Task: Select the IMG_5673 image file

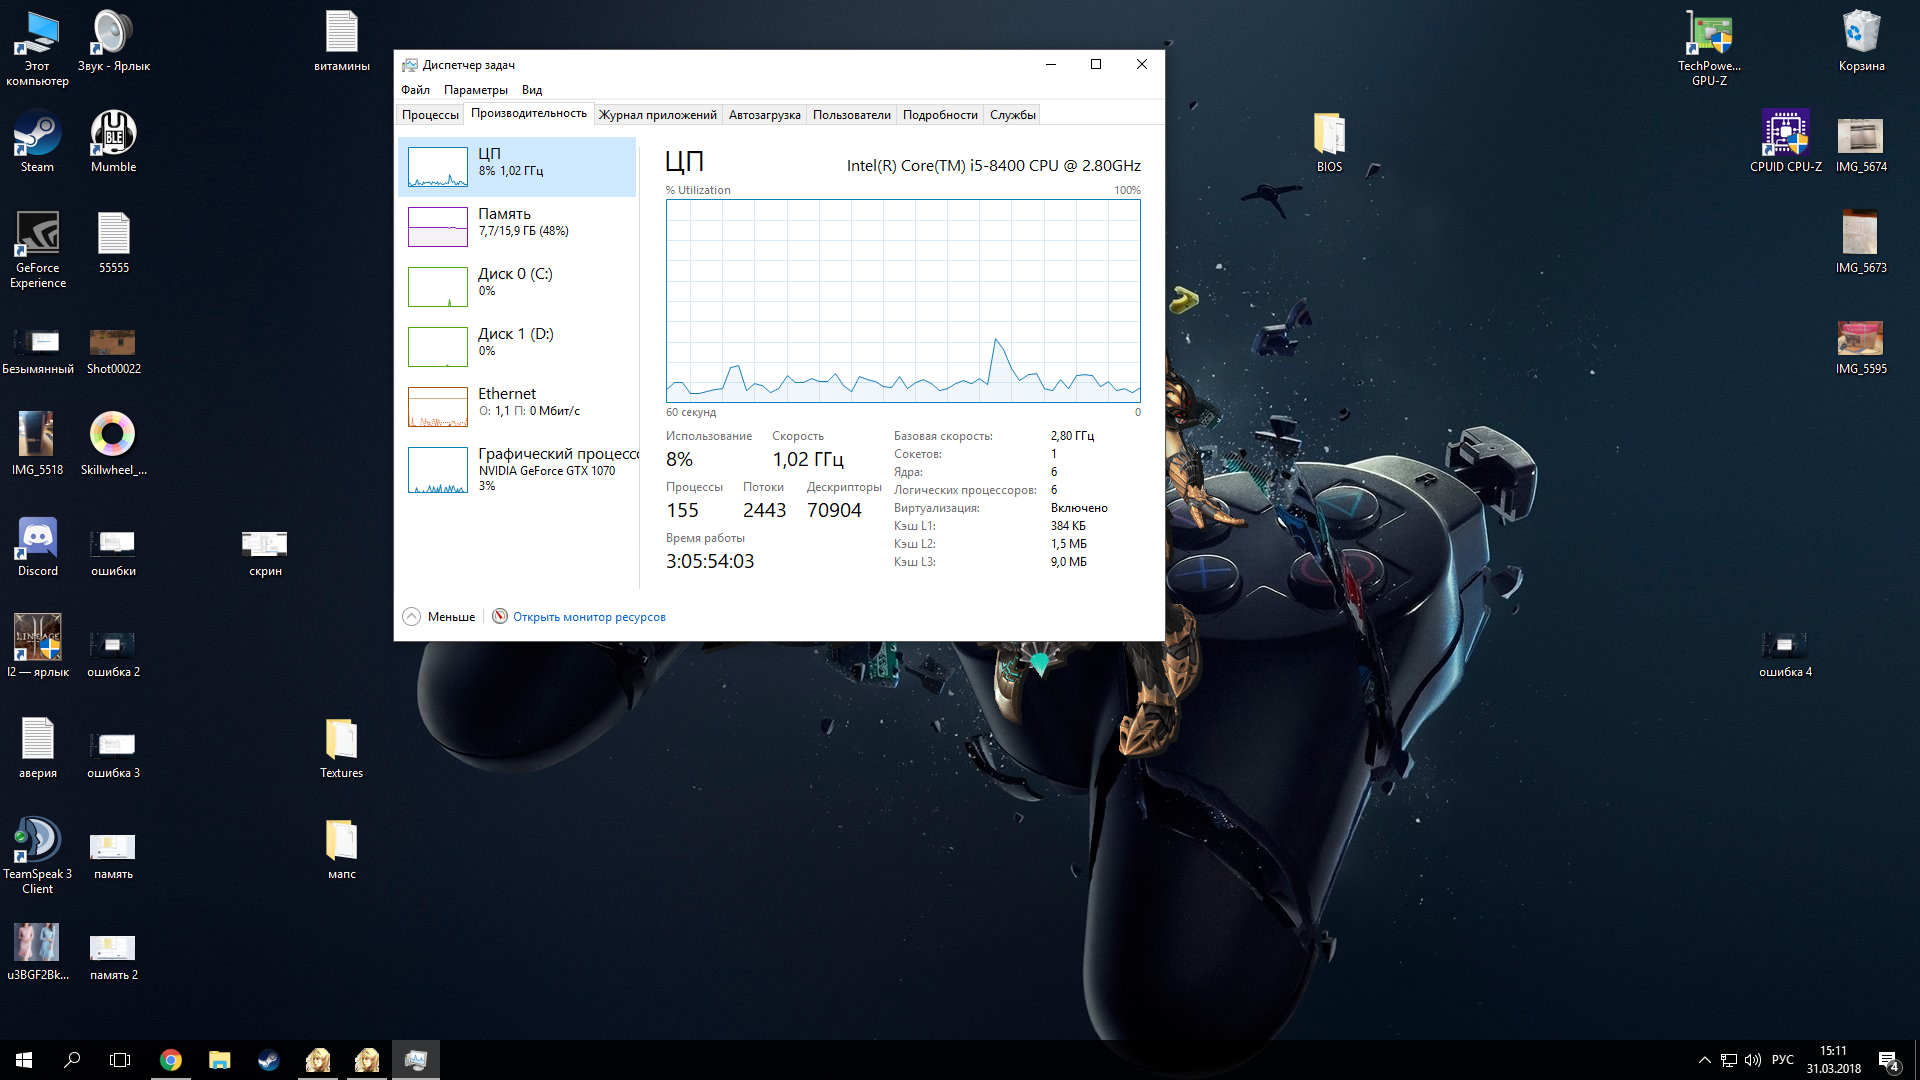Action: point(1862,243)
